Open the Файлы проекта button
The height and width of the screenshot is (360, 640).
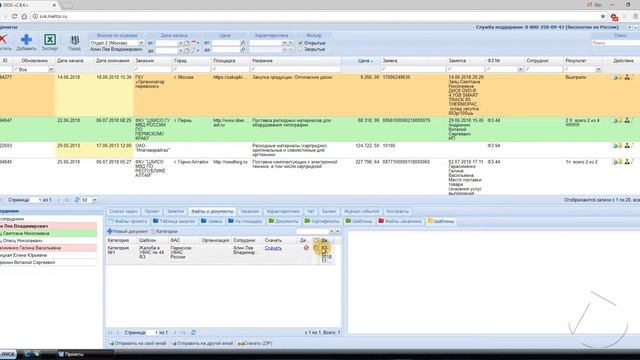point(127,221)
